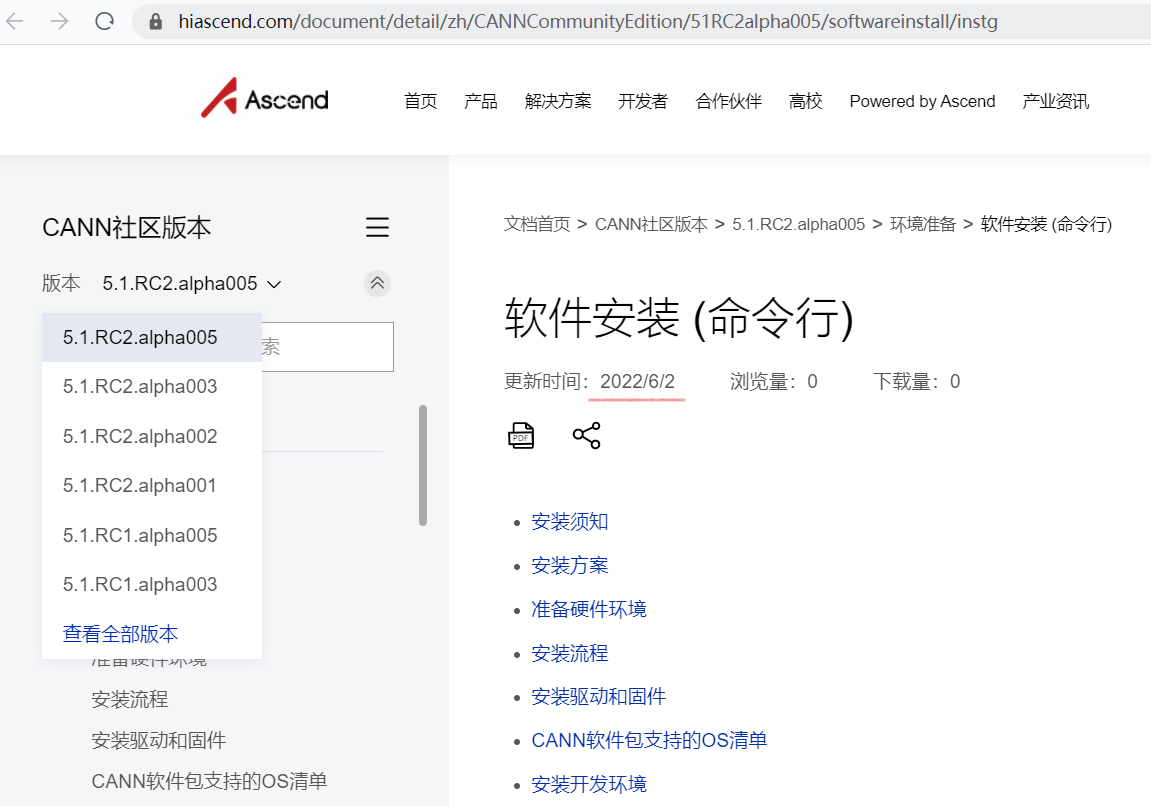The height and width of the screenshot is (806, 1151).
Task: Select version 5.1.RC2.alpha001
Action: [x=152, y=485]
